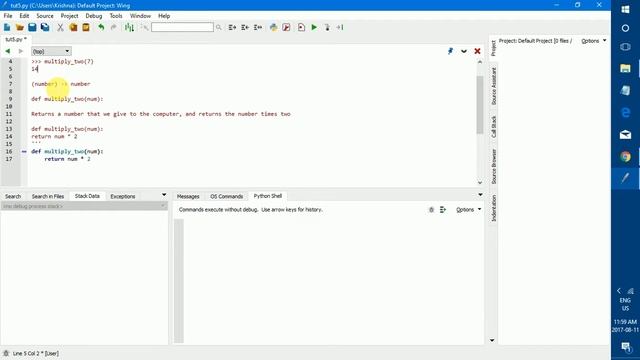Switch to the Messages tab
The width and height of the screenshot is (640, 360).
tap(188, 196)
